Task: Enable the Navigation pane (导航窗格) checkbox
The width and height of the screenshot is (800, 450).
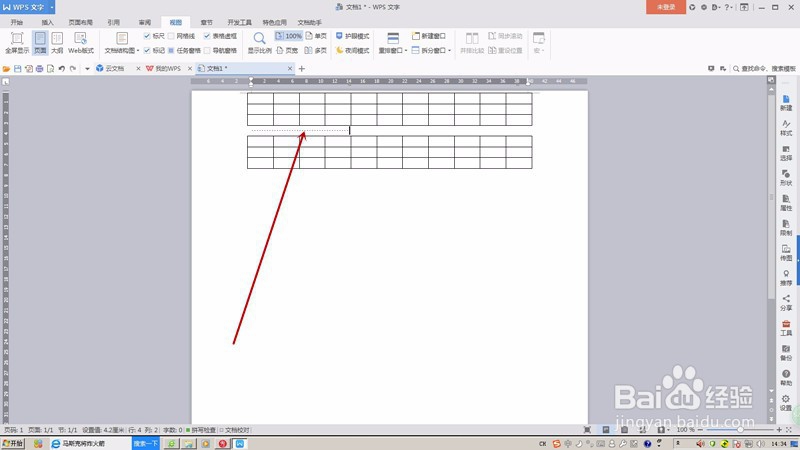Action: [207, 51]
